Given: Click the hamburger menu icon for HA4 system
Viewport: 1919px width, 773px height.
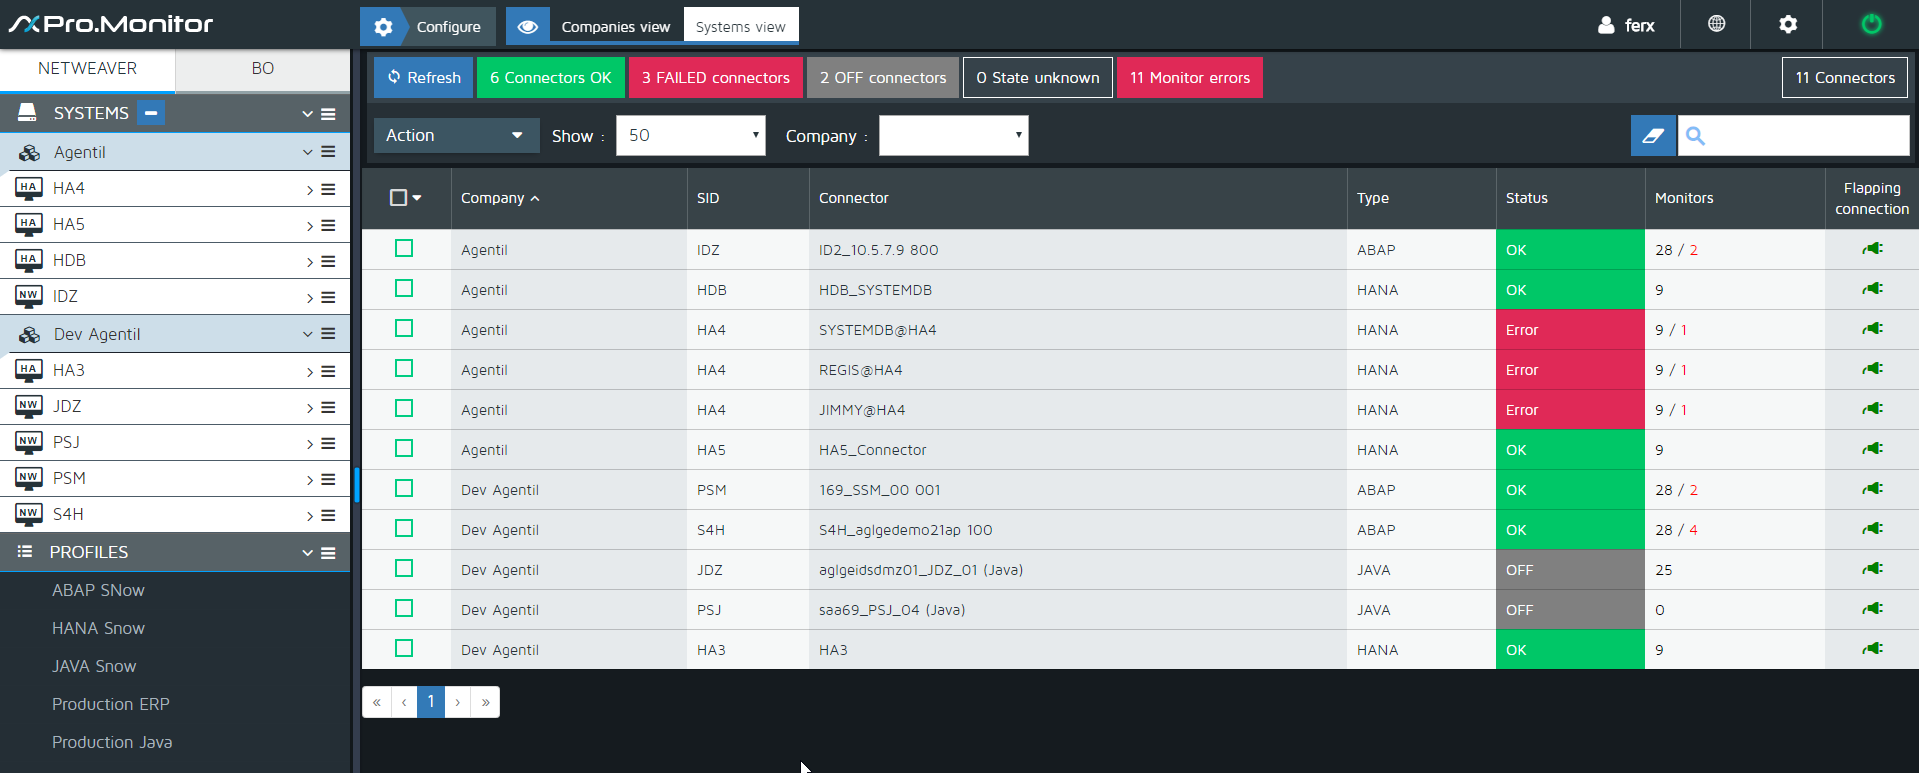Looking at the screenshot, I should [x=328, y=189].
